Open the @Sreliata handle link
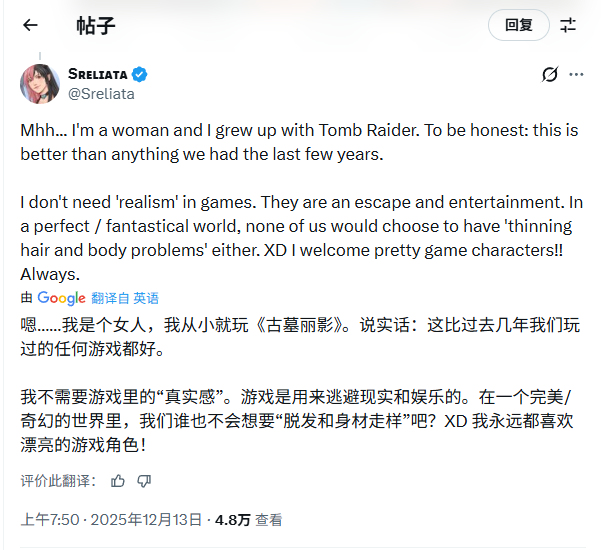Screen dimensions: 601x550 pos(101,94)
